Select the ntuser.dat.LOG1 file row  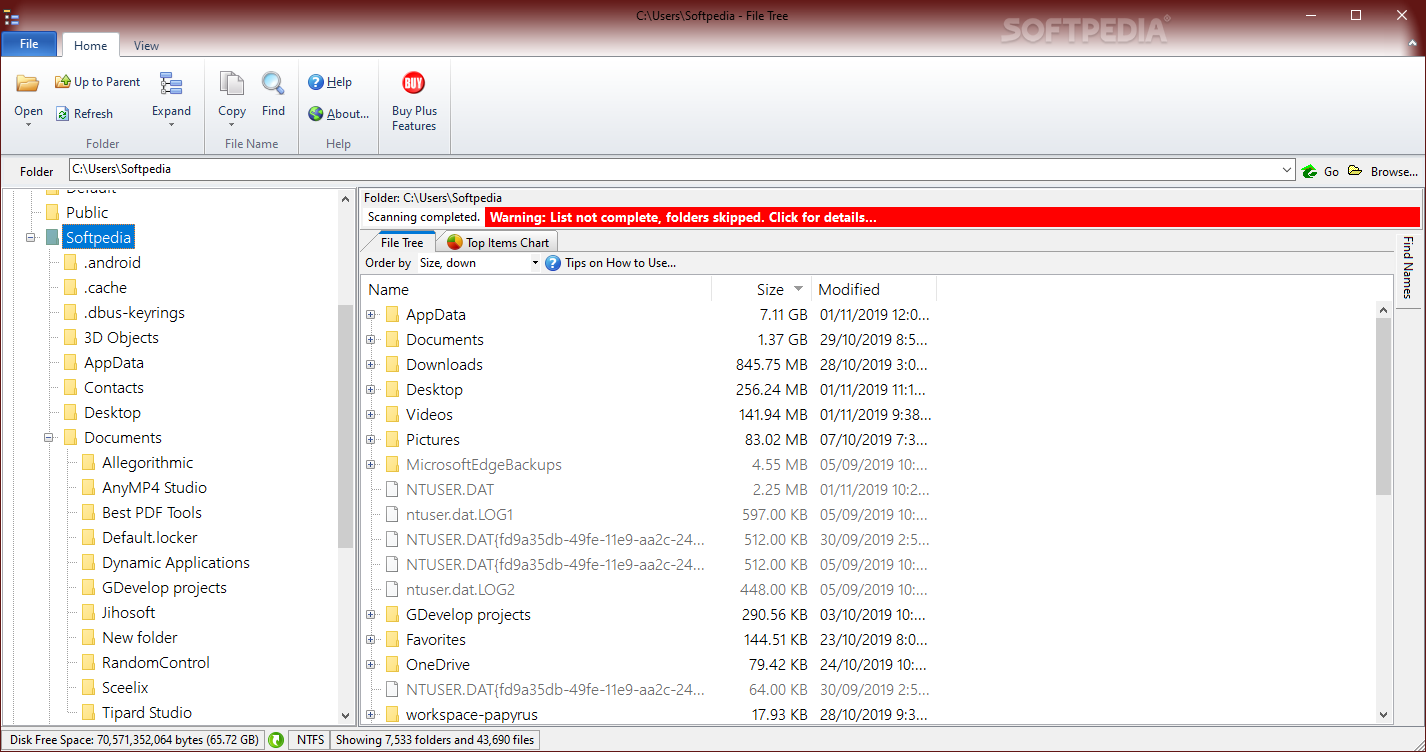tap(650, 515)
